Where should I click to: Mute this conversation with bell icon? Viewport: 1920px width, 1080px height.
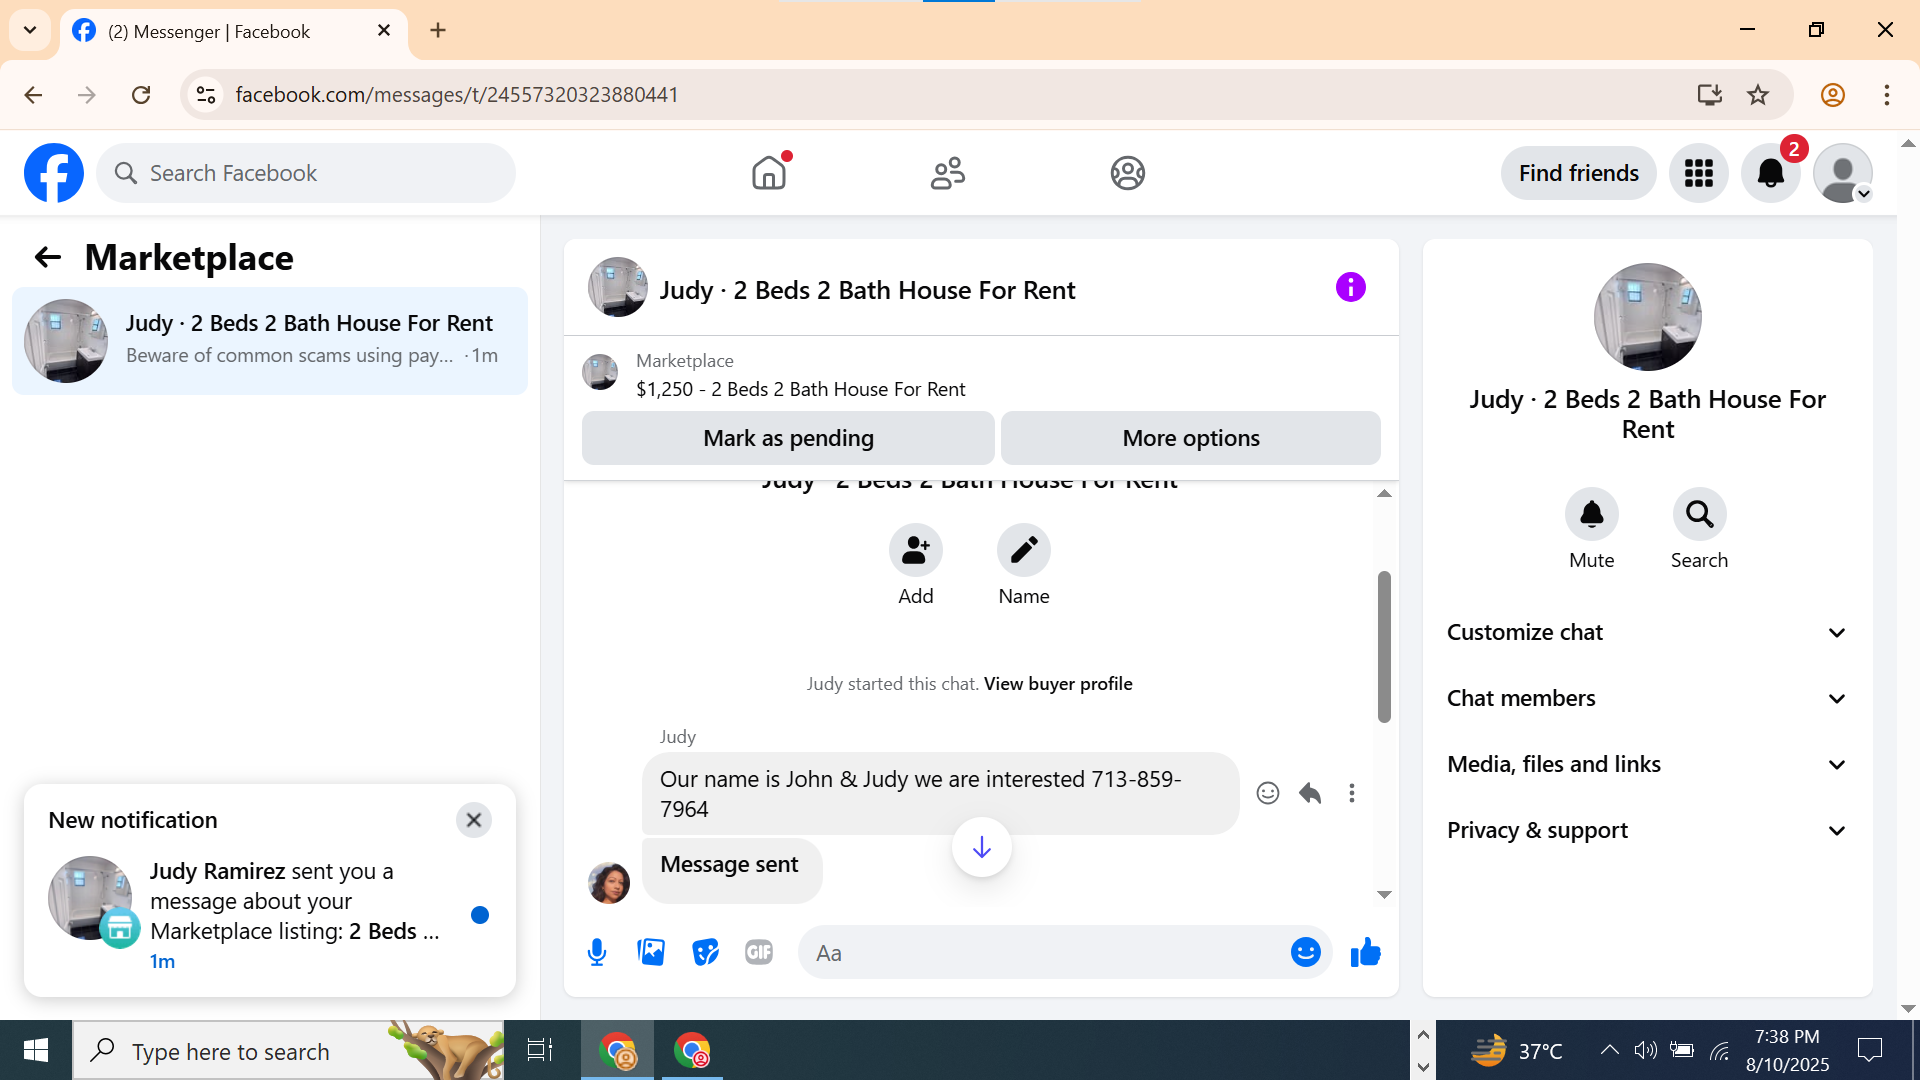click(x=1591, y=515)
